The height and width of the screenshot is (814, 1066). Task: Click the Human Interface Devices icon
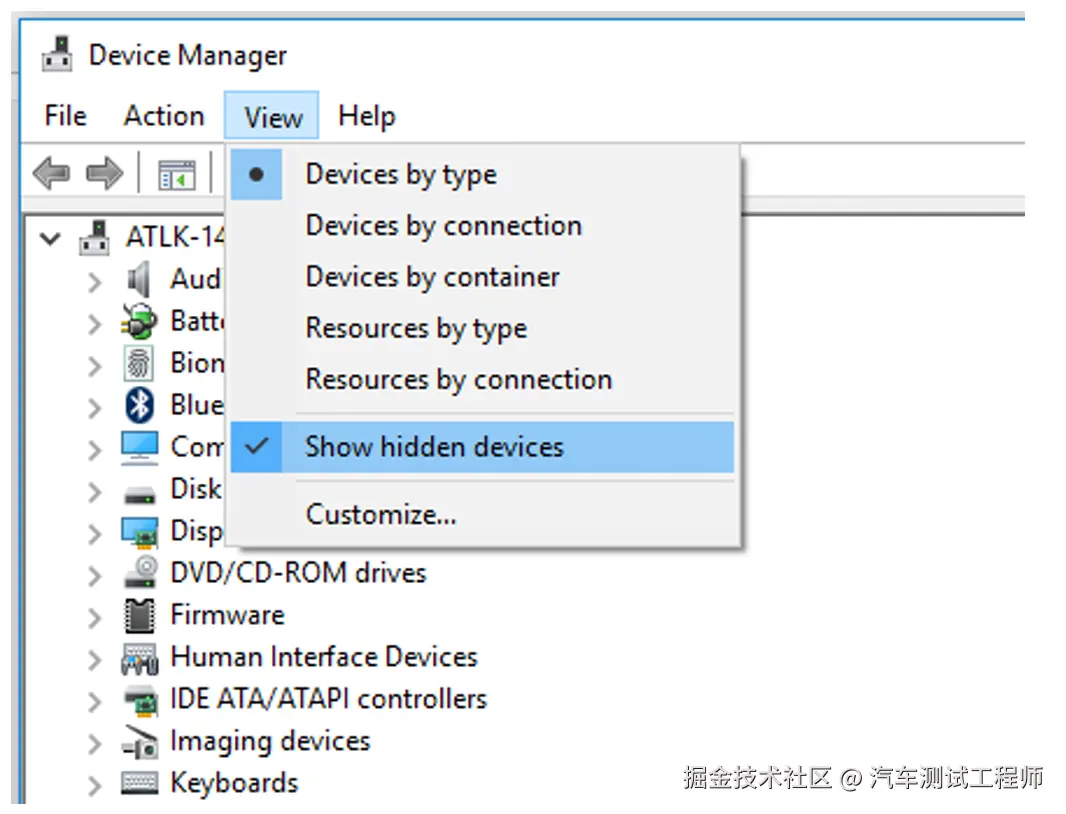[x=140, y=658]
